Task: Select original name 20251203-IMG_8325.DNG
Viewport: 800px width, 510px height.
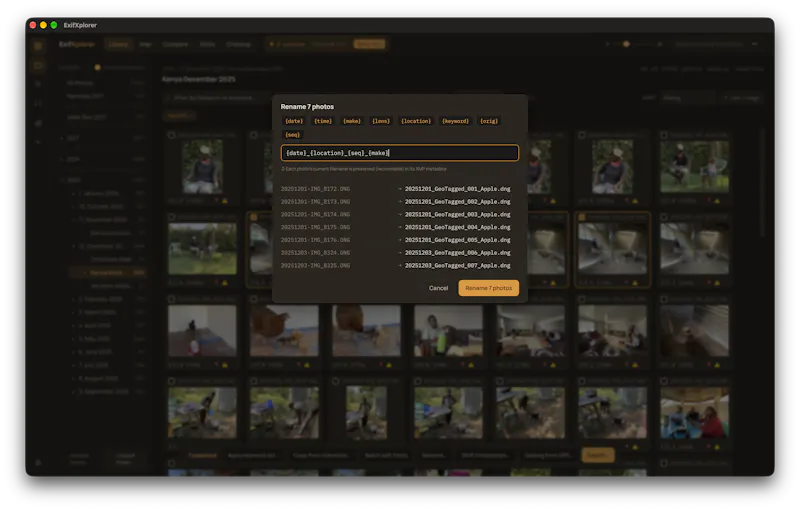Action: [315, 265]
